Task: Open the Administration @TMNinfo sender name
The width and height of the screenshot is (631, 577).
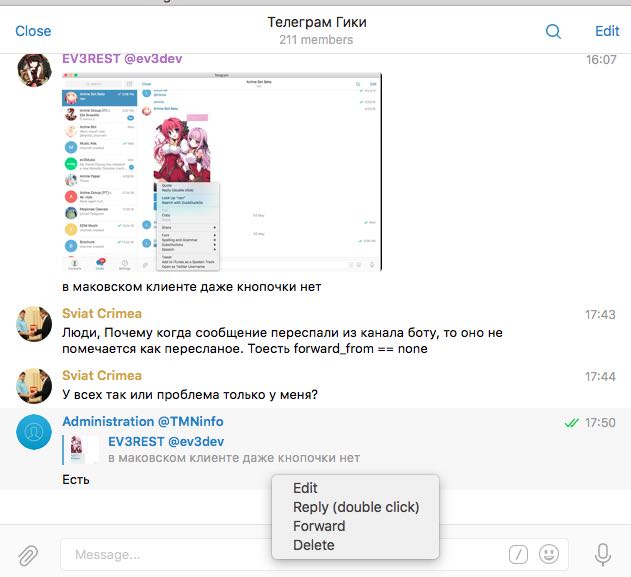Action: (143, 421)
